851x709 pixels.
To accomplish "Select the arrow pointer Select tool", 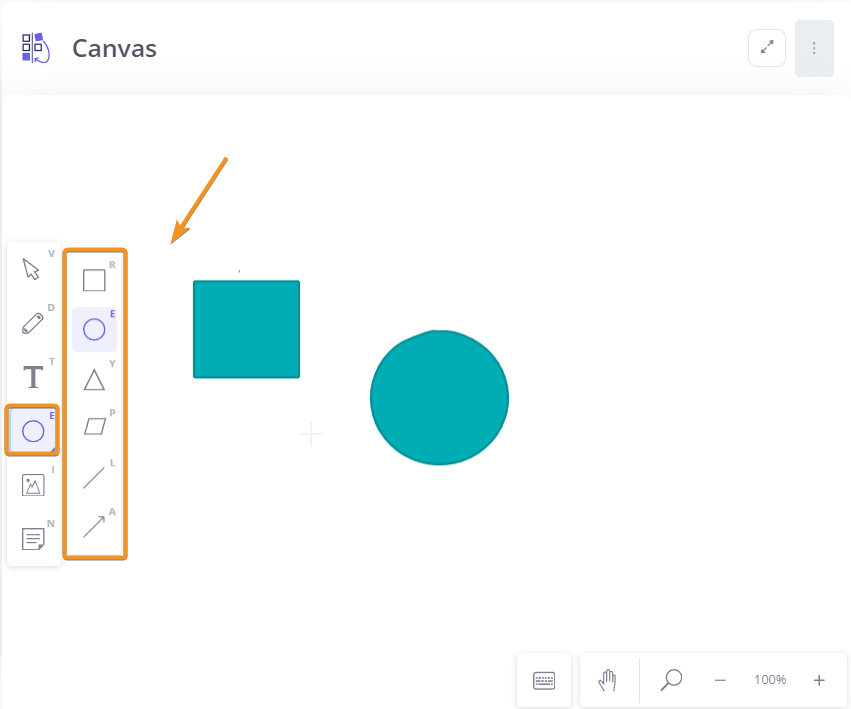I will click(x=31, y=269).
